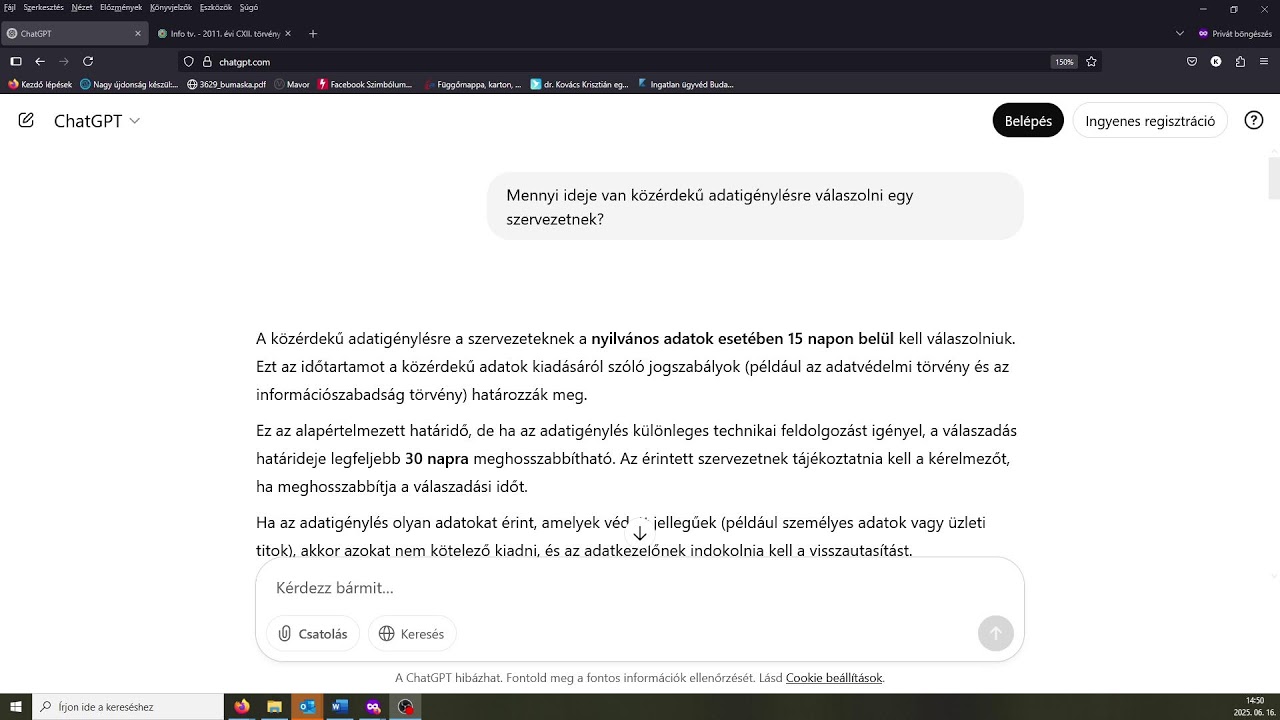Click the site security padlock icon
This screenshot has width=1280, height=720.
click(x=207, y=61)
